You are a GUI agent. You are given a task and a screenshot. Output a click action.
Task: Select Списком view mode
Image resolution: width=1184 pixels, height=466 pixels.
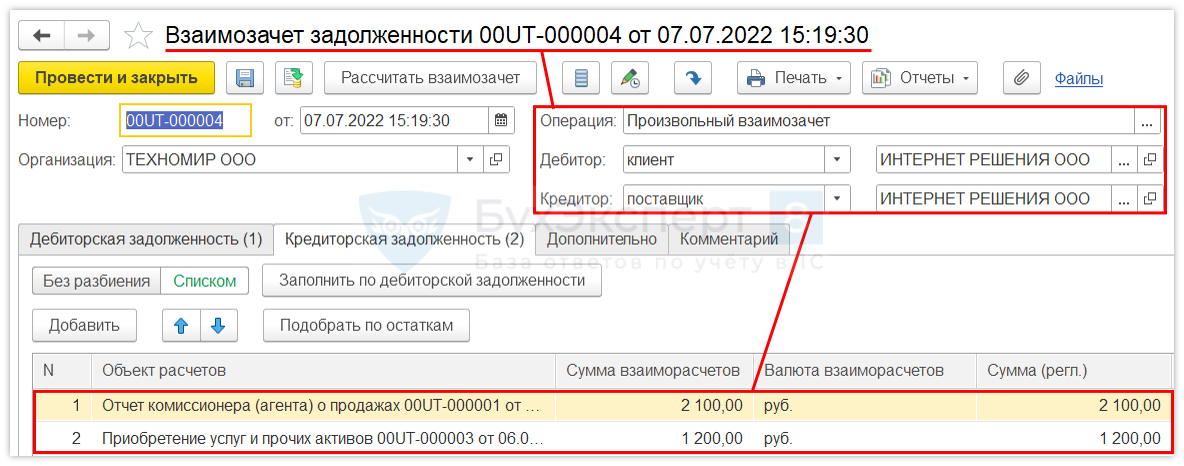point(205,281)
